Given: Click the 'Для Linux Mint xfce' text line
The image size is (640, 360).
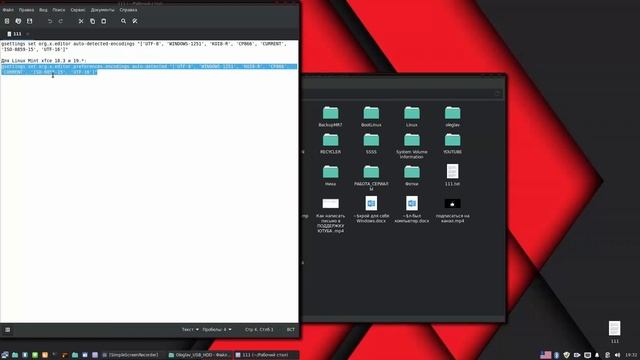Looking at the screenshot, I should click(x=44, y=60).
